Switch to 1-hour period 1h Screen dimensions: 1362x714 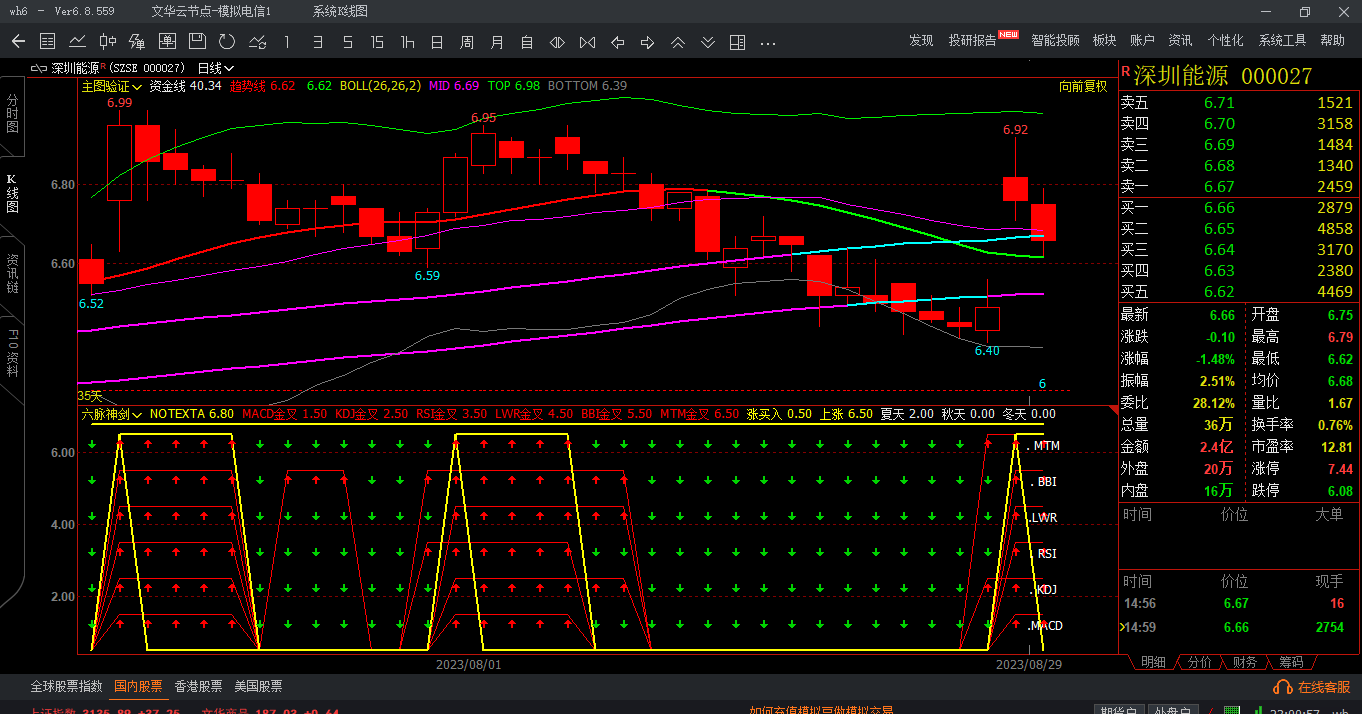click(407, 41)
